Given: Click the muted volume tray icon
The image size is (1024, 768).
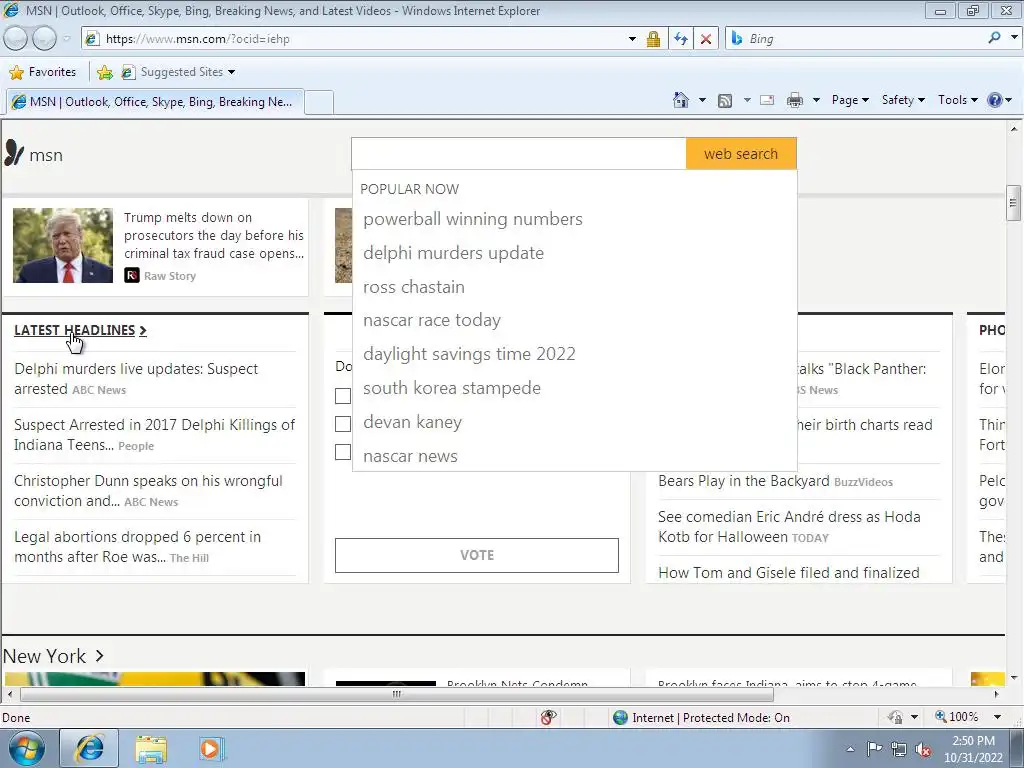Looking at the screenshot, I should pyautogui.click(x=923, y=750).
